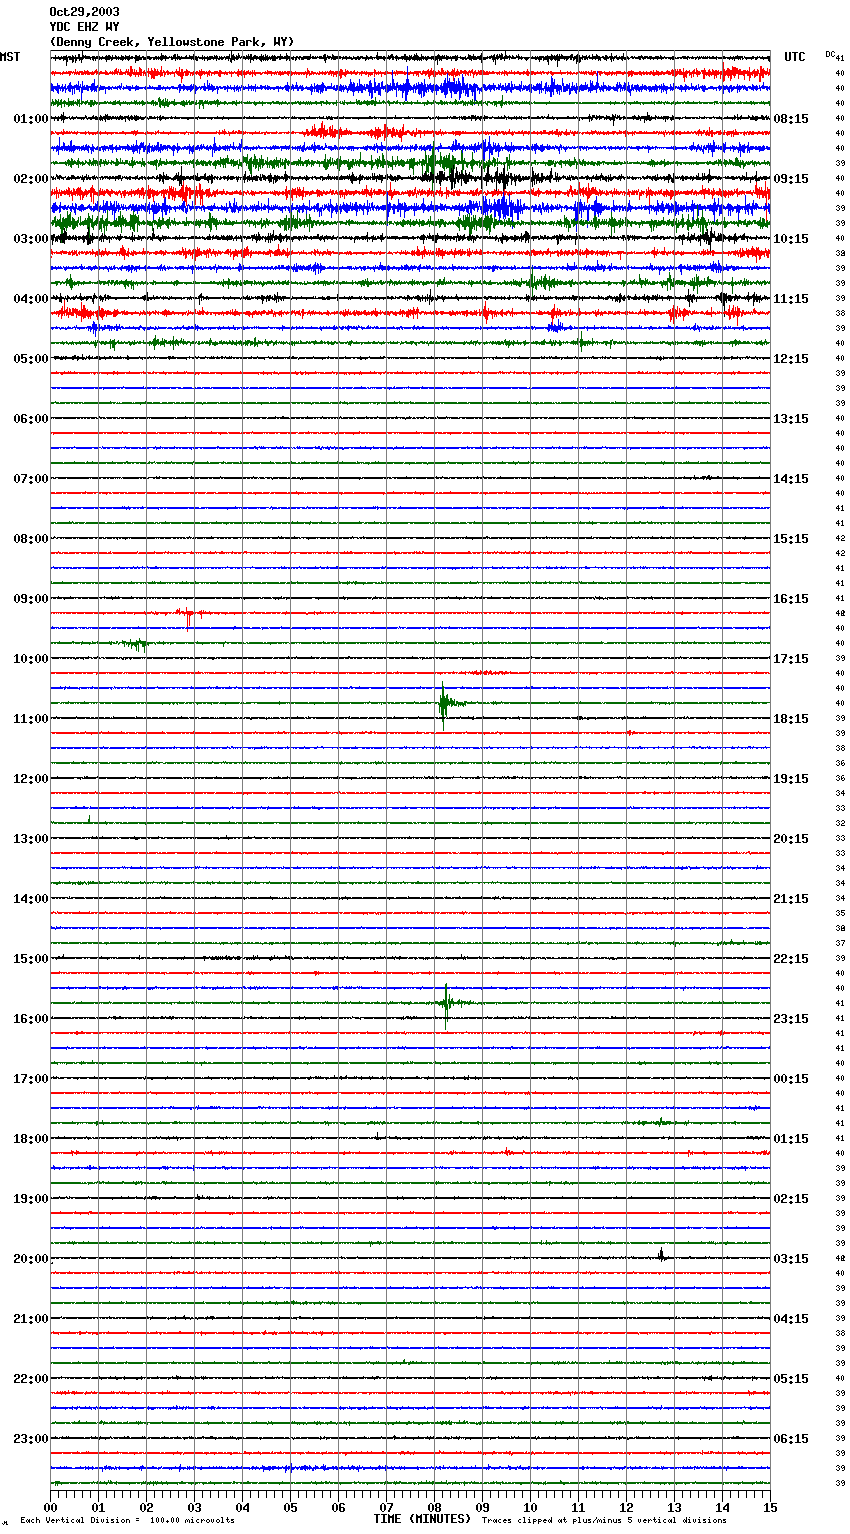
Task: Click the 15 minute axis tick label
Action: click(x=770, y=1507)
